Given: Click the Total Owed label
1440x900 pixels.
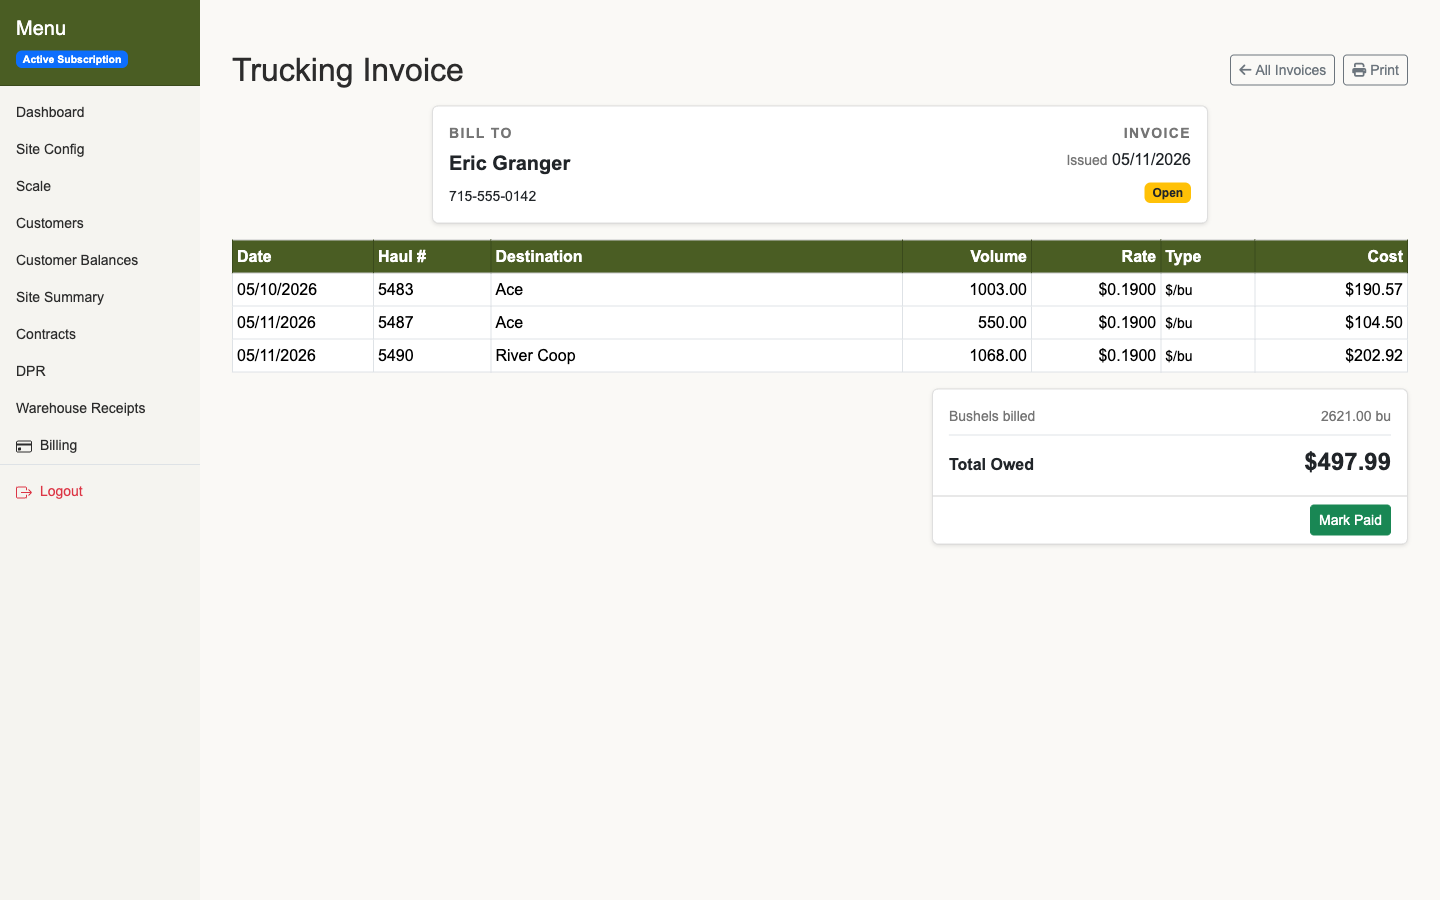Looking at the screenshot, I should coord(991,464).
